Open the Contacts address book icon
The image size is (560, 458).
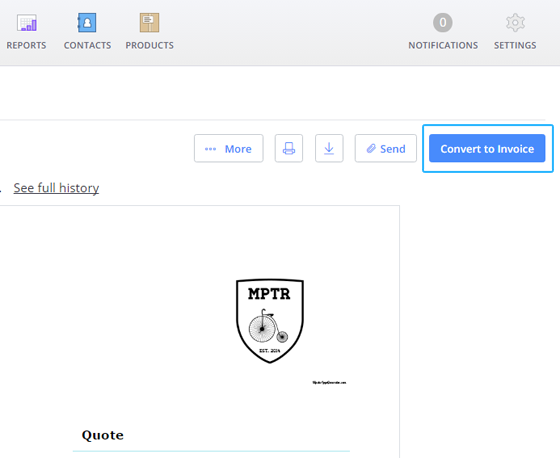87,23
